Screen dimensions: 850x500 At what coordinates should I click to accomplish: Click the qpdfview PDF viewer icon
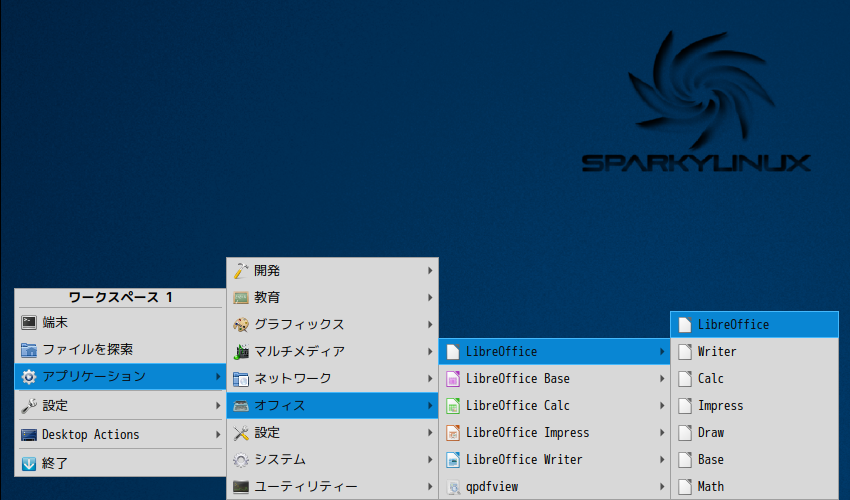(x=453, y=487)
